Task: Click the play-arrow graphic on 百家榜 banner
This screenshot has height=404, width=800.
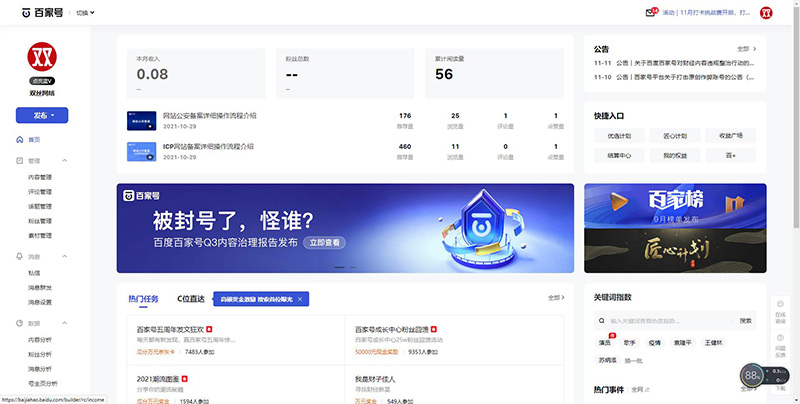Action: click(618, 201)
